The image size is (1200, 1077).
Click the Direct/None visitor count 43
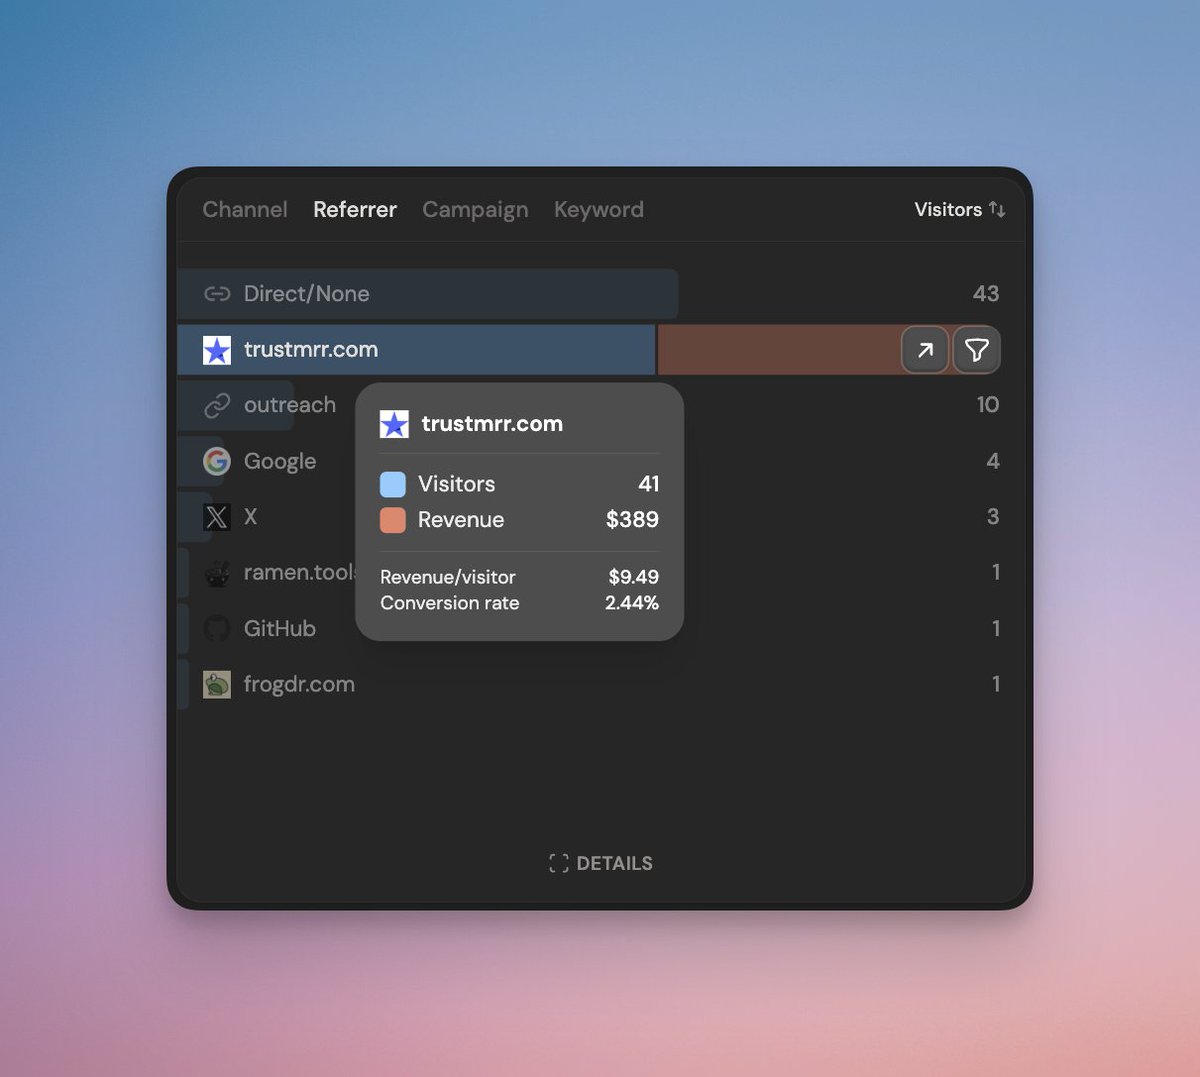pyautogui.click(x=986, y=293)
